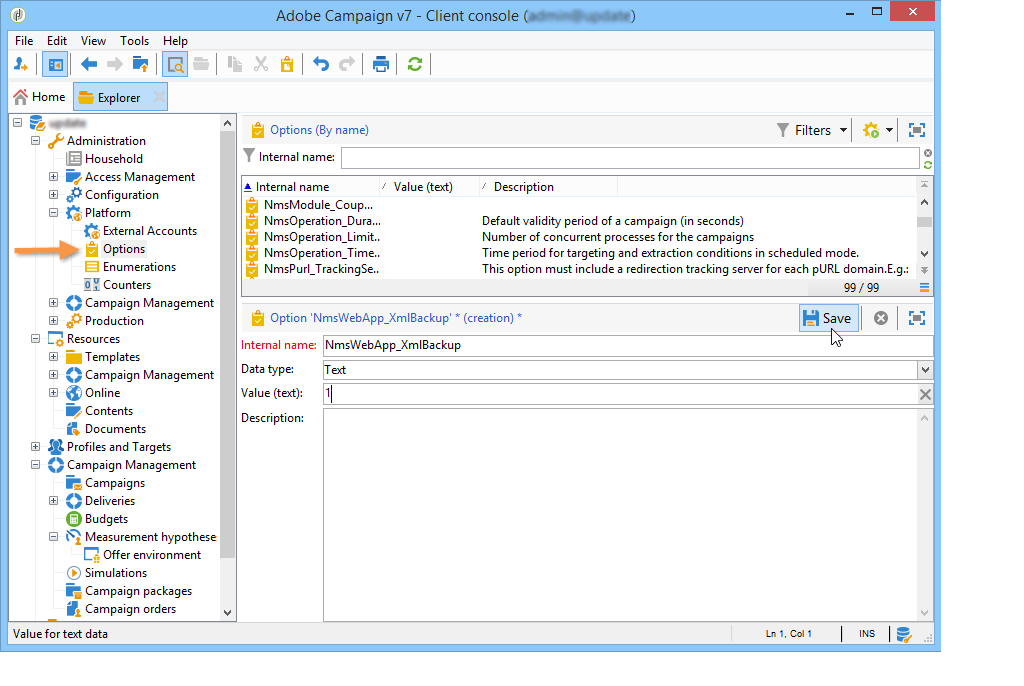Image resolution: width=1024 pixels, height=686 pixels.
Task: Toggle the explorer tree view toolbar icon
Action: [x=56, y=64]
